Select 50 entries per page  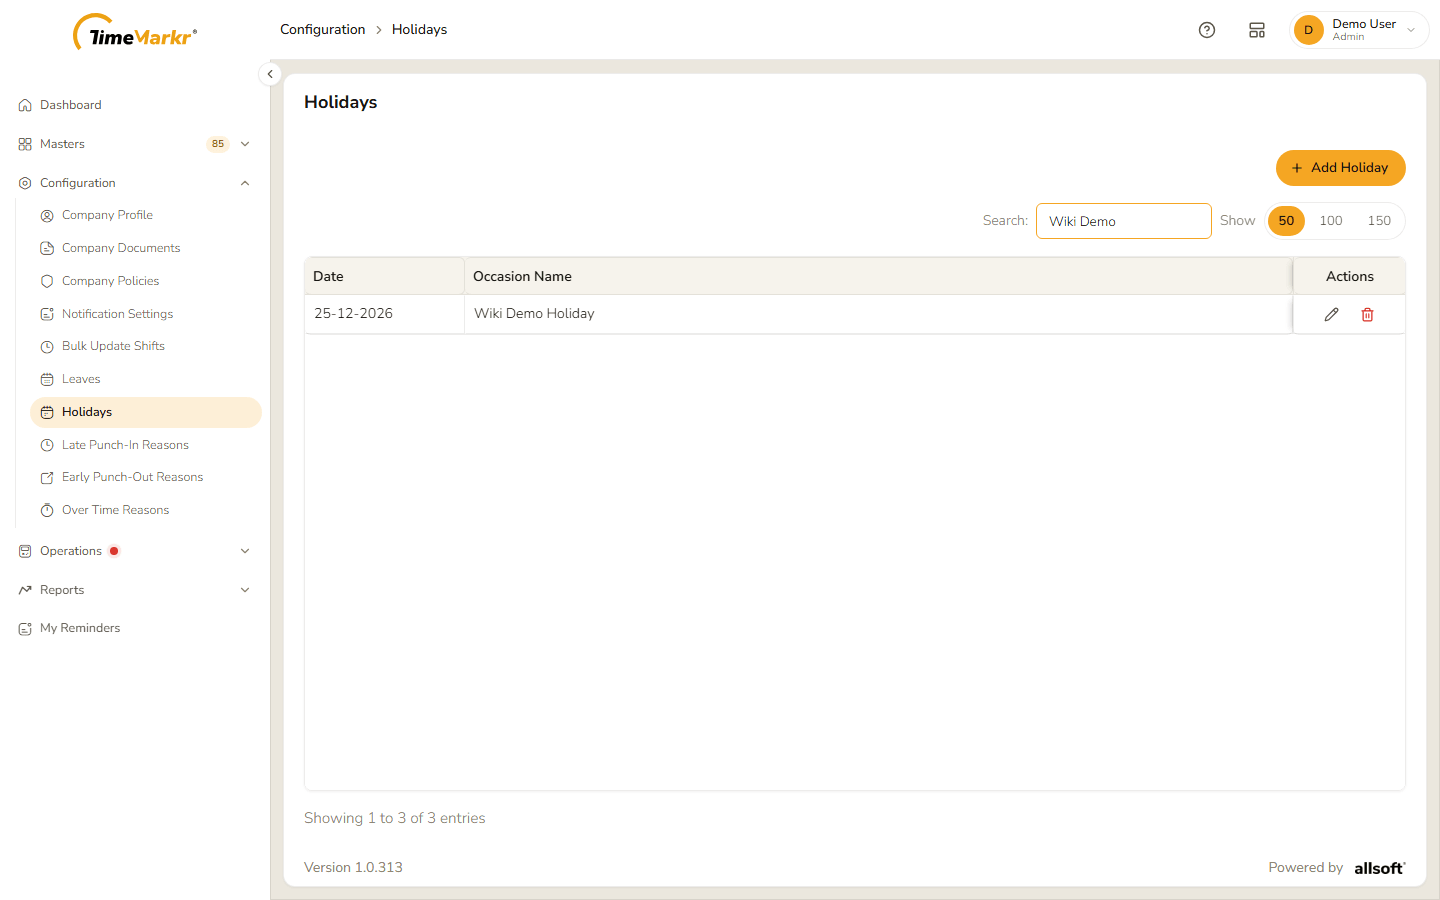click(1286, 221)
